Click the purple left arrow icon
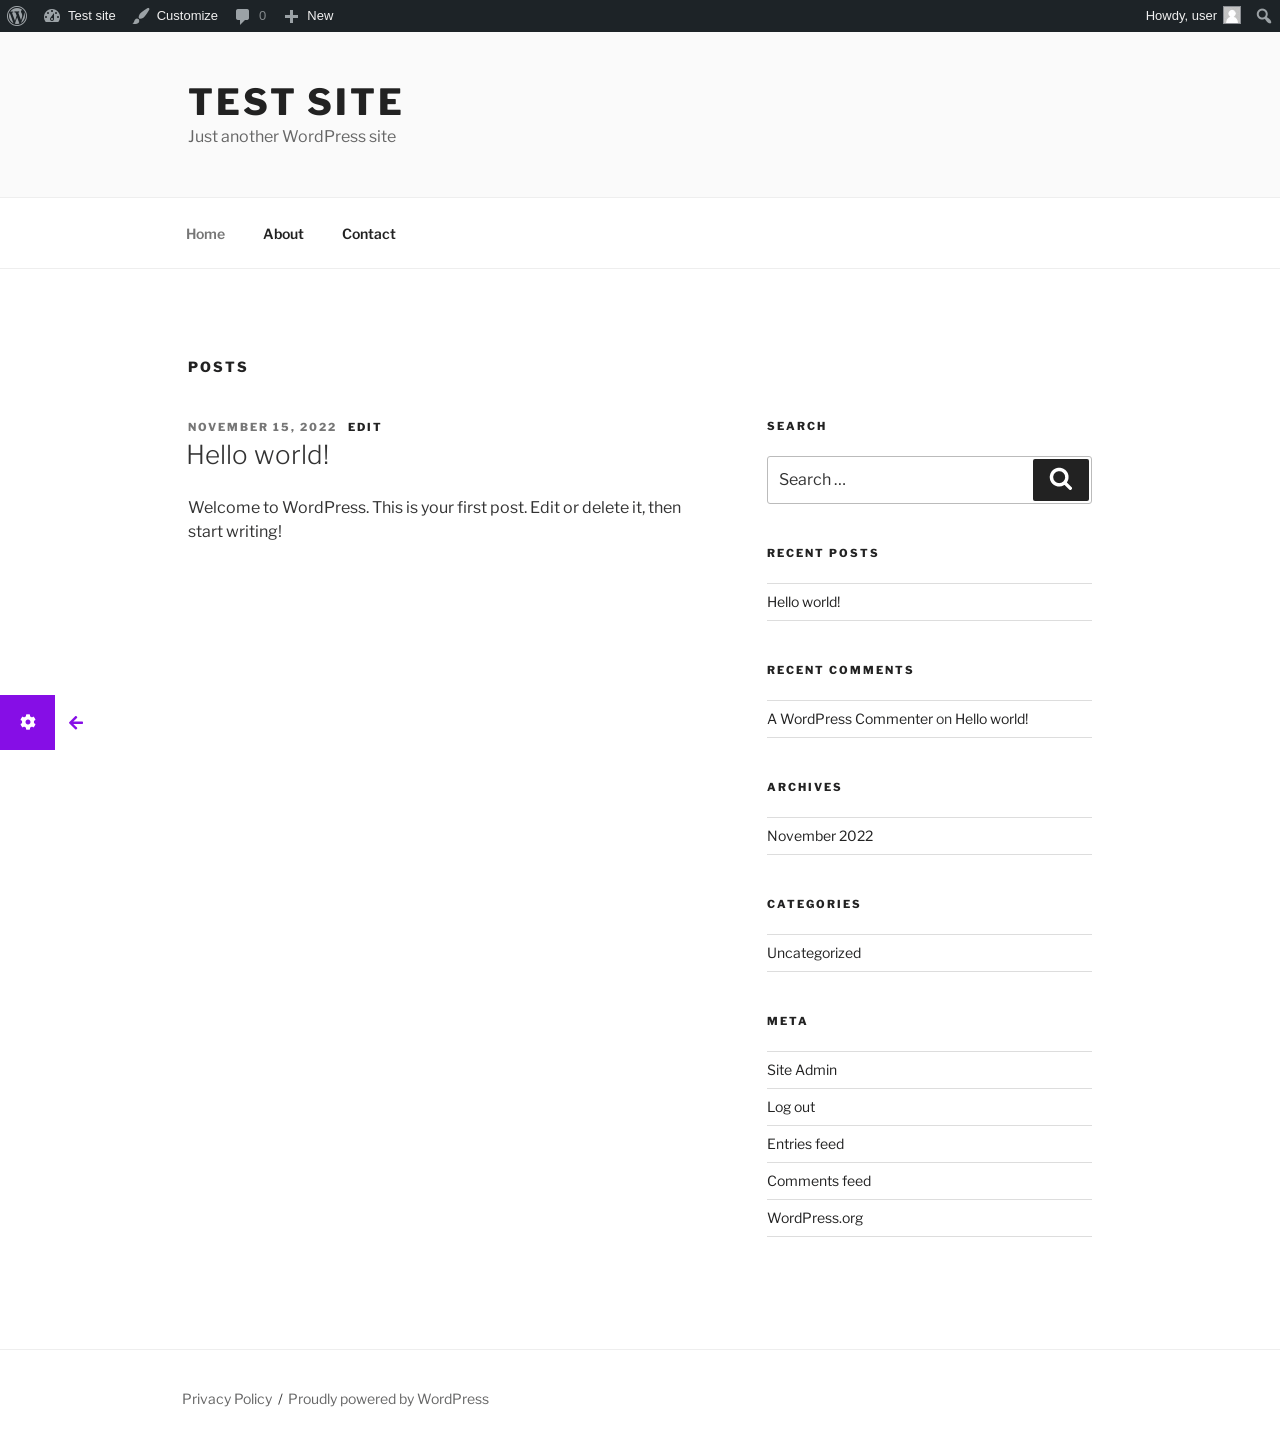This screenshot has width=1280, height=1445. [x=76, y=722]
